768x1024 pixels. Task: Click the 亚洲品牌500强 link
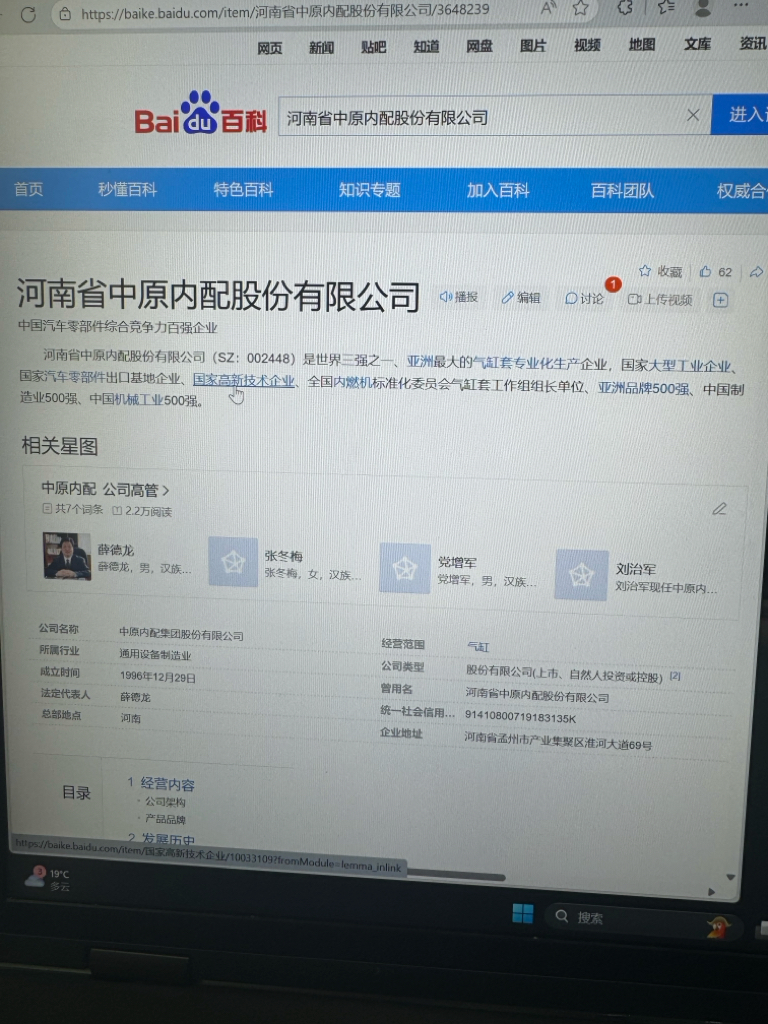644,388
